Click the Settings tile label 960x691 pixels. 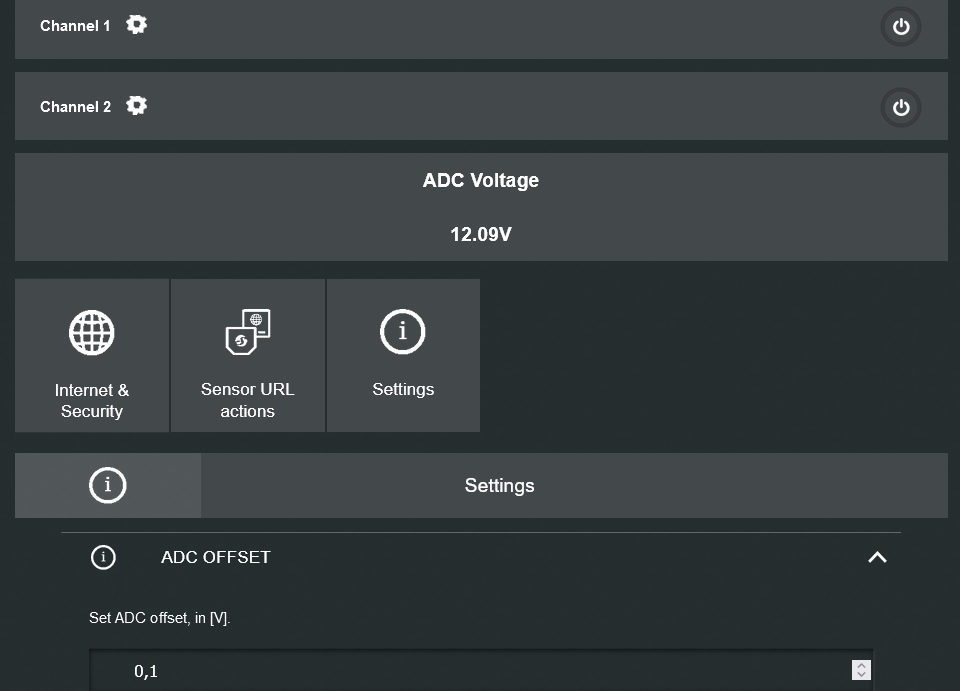tap(403, 389)
